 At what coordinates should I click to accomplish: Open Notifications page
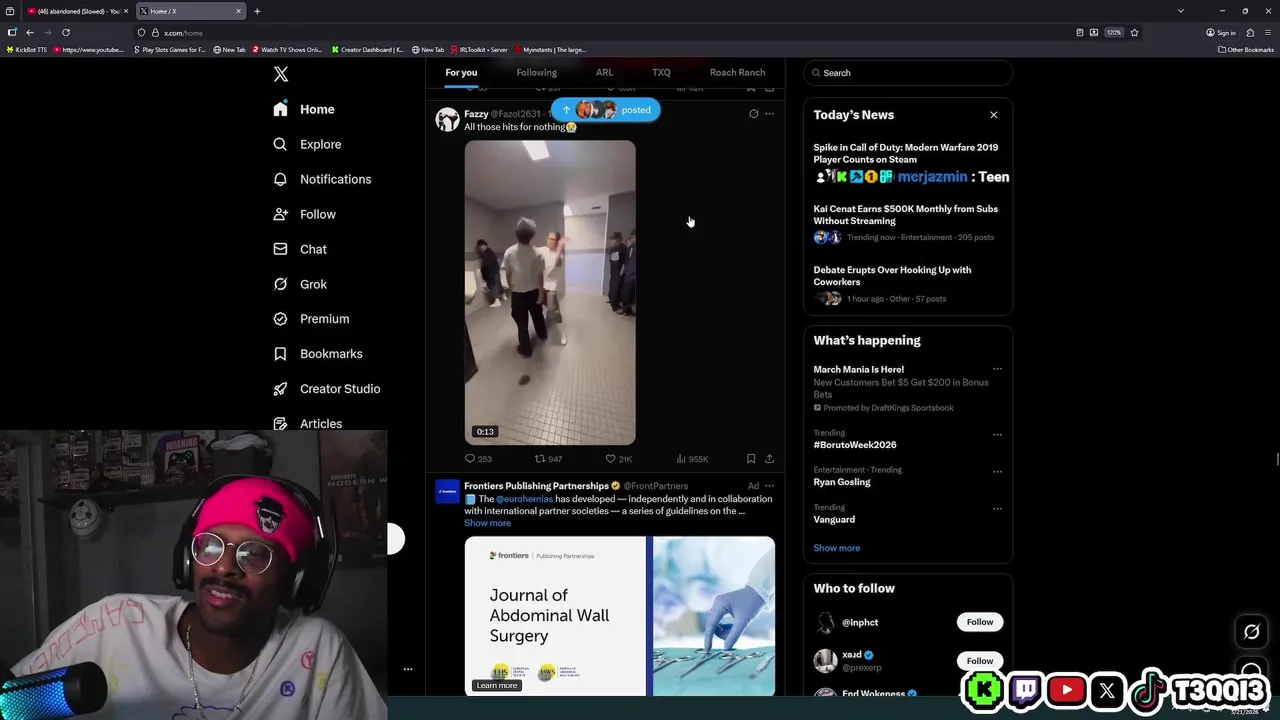click(322, 179)
